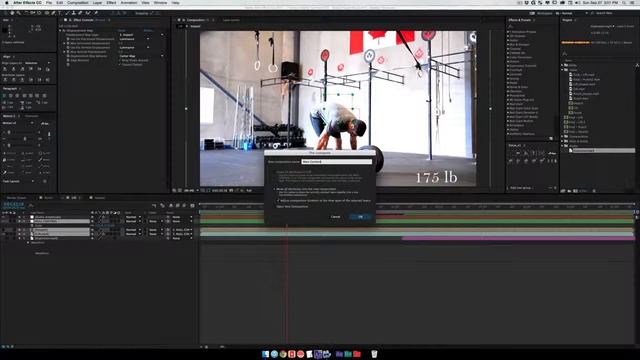Open the File menu

point(49,2)
